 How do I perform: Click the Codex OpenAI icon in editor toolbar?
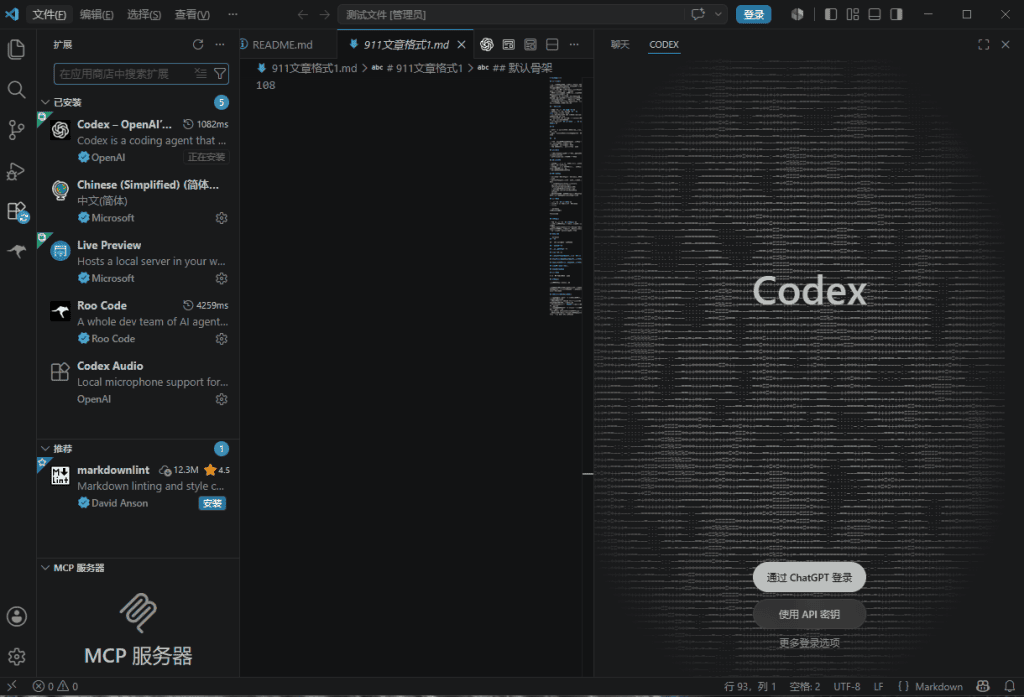coord(487,44)
